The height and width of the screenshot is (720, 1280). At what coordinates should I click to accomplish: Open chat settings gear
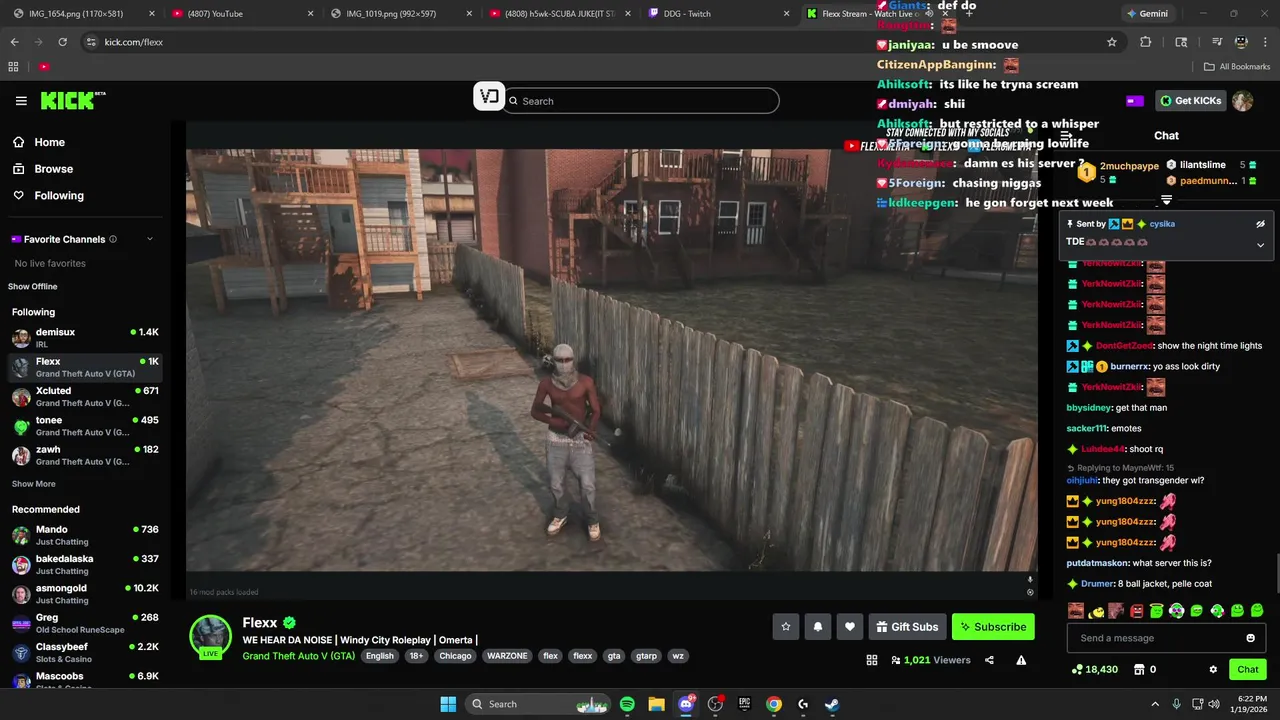coord(1213,669)
